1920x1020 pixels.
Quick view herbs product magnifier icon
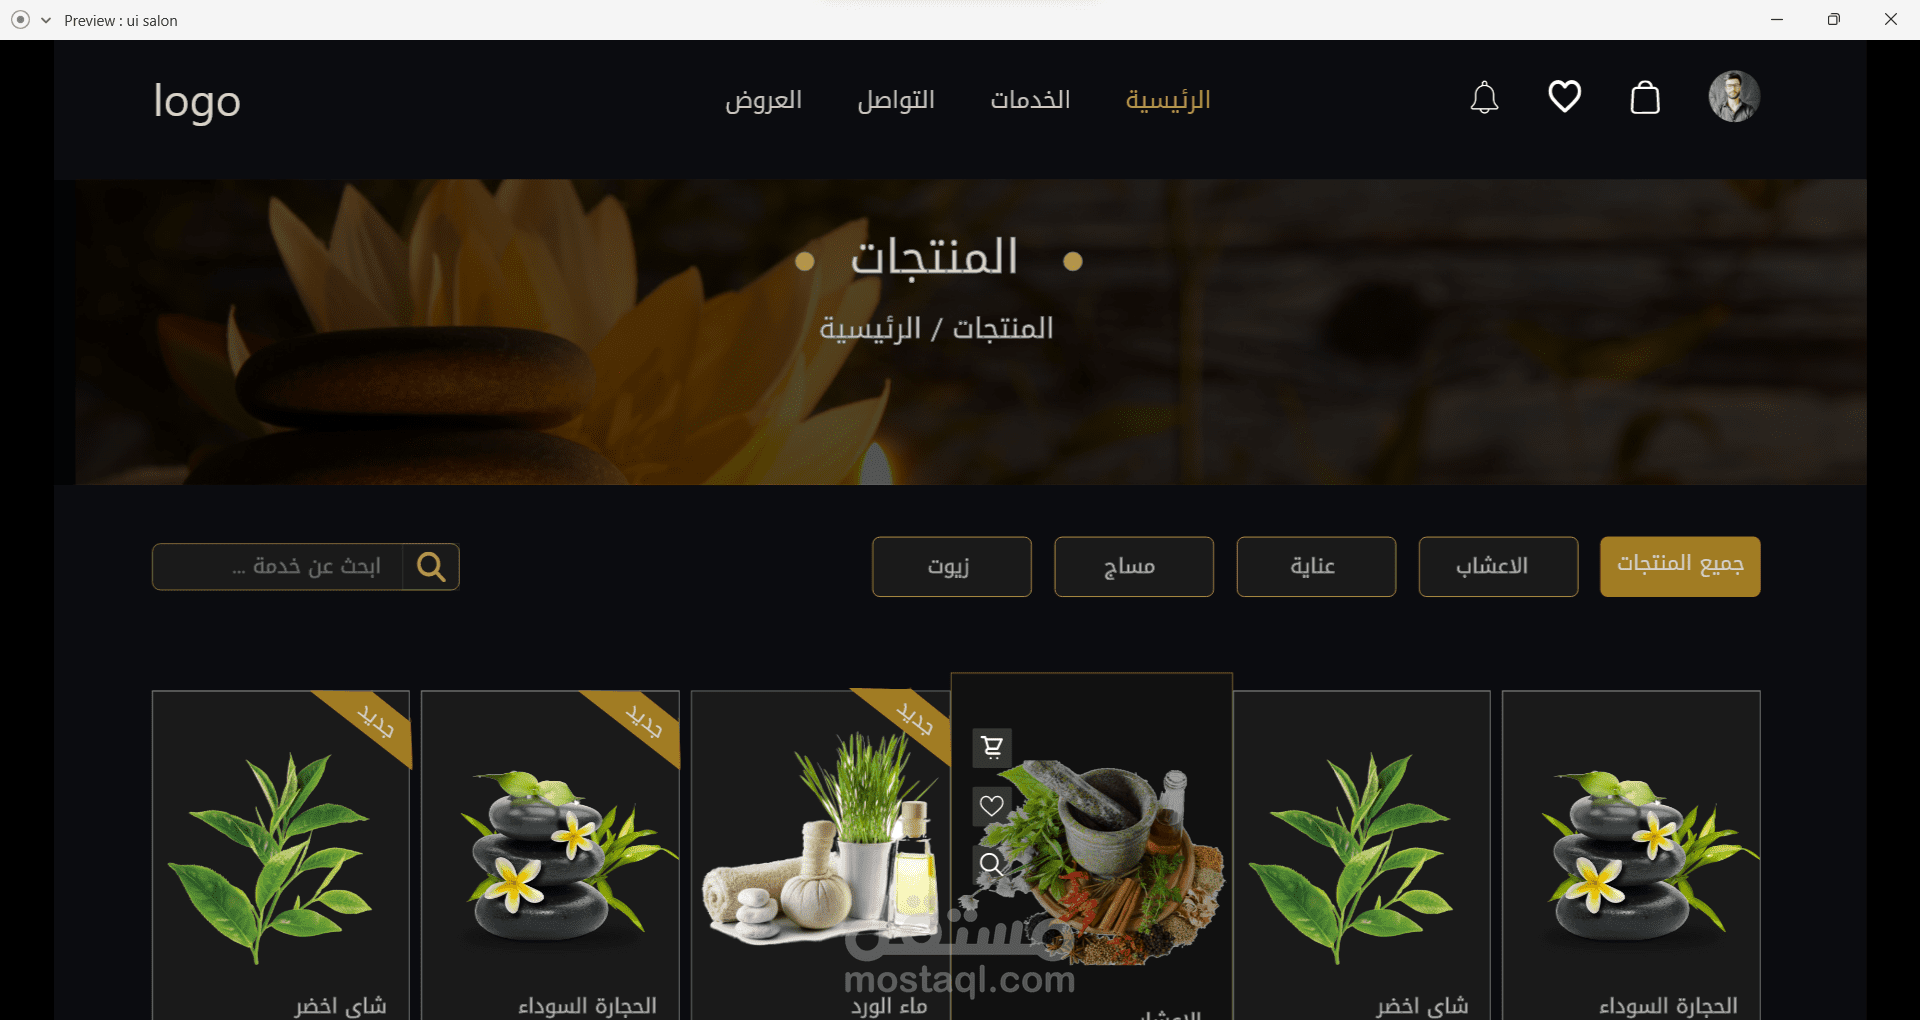[992, 864]
